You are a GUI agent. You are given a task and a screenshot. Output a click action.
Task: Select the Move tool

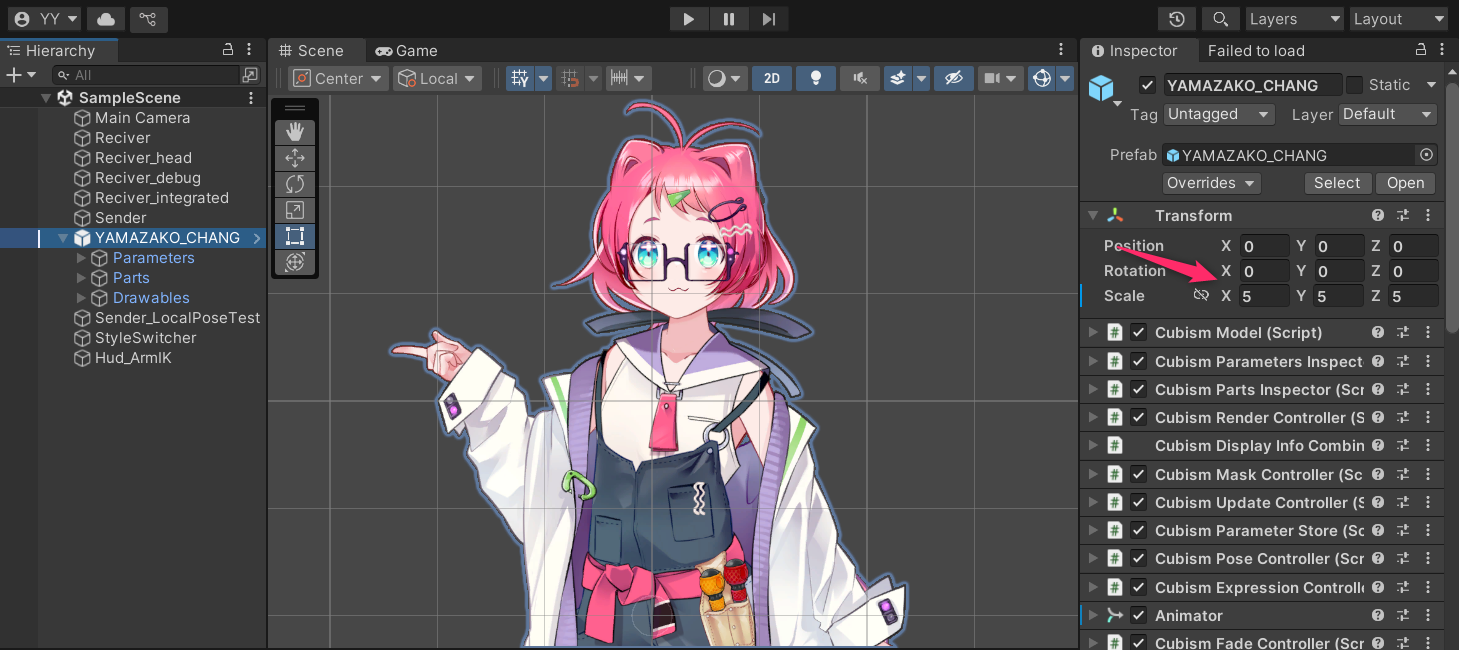295,158
